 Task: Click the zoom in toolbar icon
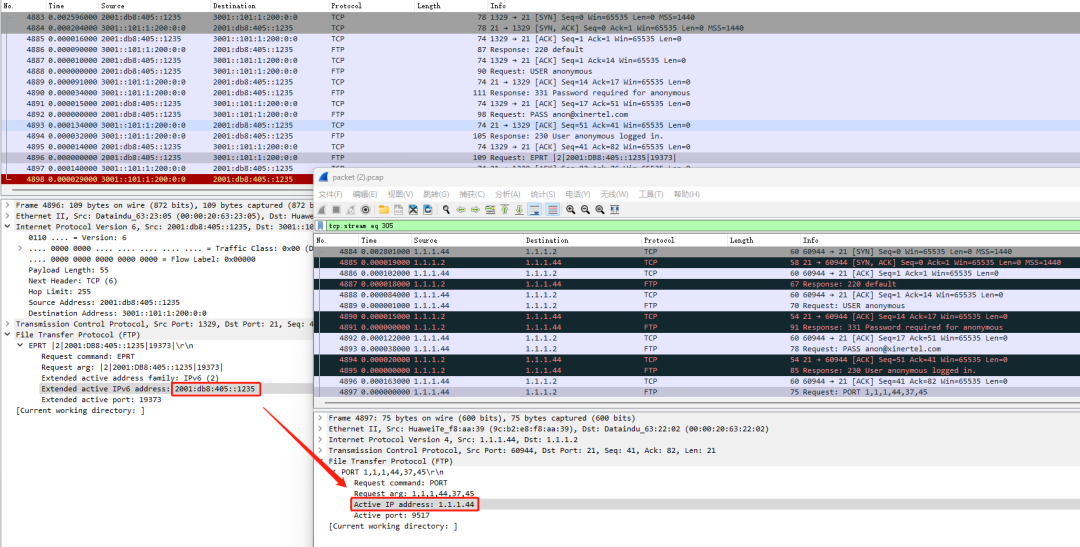pyautogui.click(x=570, y=210)
